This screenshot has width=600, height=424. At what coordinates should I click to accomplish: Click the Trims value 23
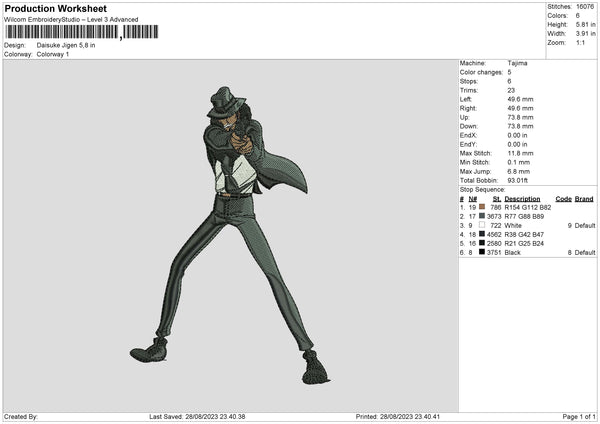[x=511, y=90]
